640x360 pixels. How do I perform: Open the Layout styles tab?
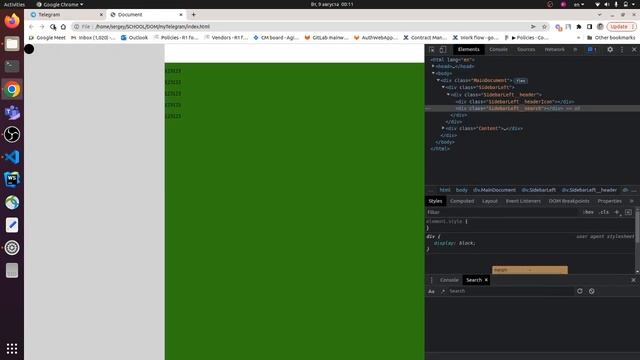tap(490, 201)
